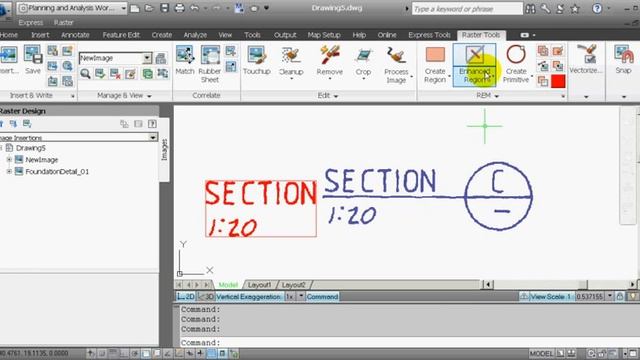Viewport: 640px width, 360px height.
Task: Activate the Touchup edit tool
Action: (x=257, y=60)
